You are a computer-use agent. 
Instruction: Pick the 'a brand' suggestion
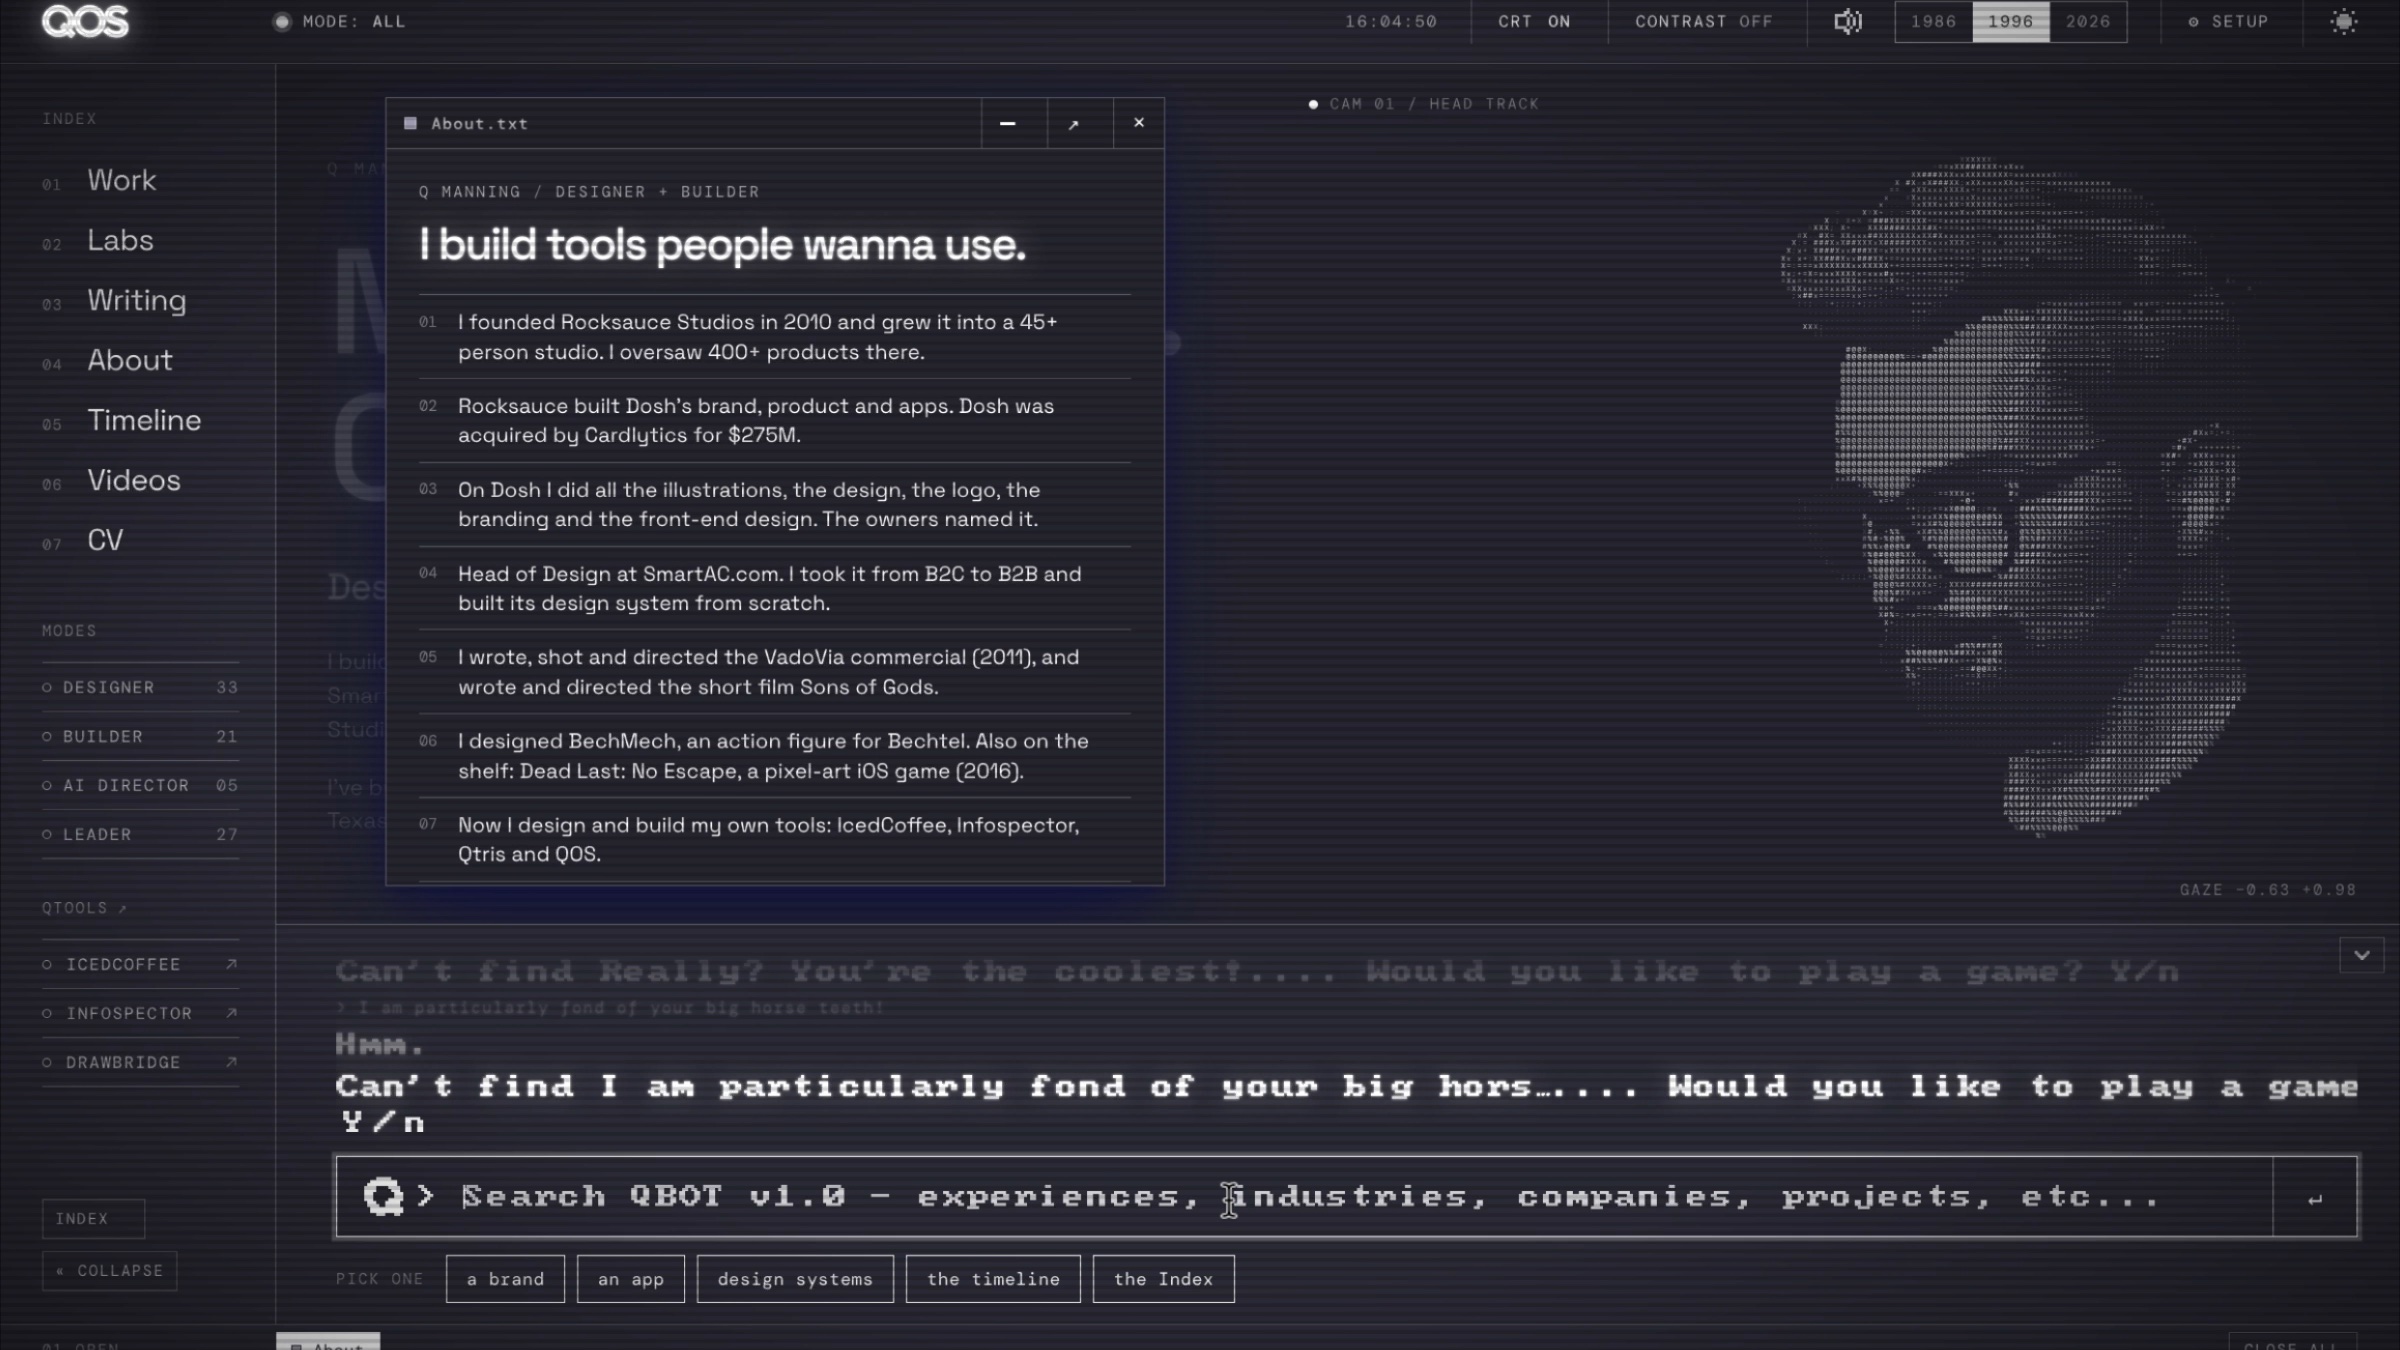point(505,1279)
